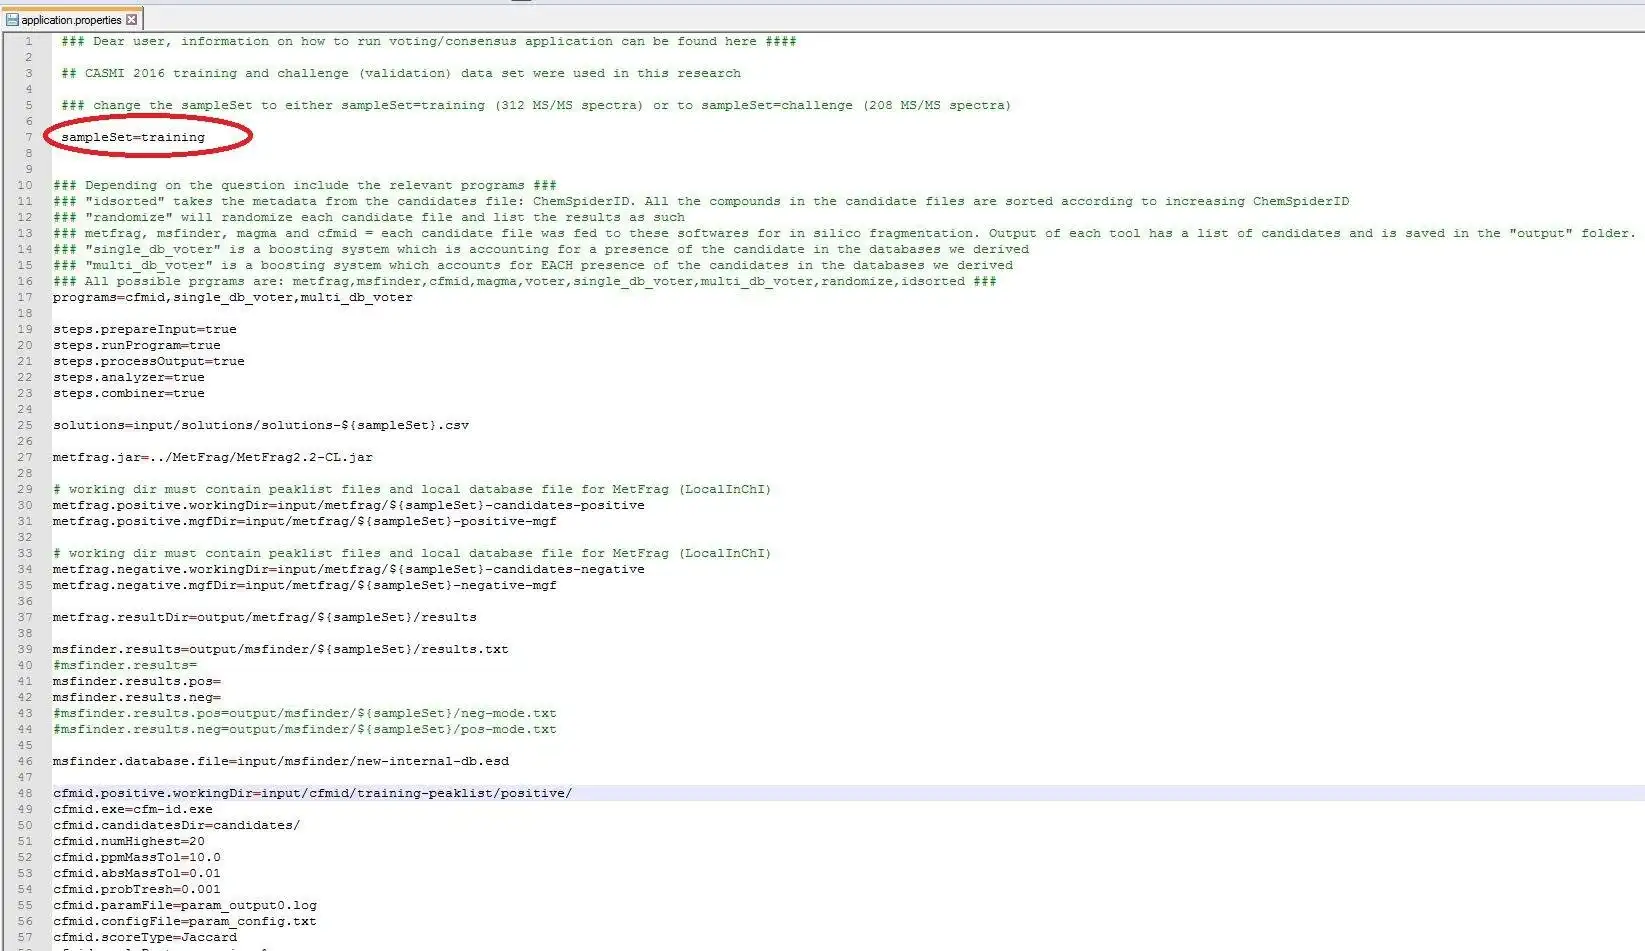Place cursor in sampleSet=training line
1645x951 pixels.
[133, 137]
